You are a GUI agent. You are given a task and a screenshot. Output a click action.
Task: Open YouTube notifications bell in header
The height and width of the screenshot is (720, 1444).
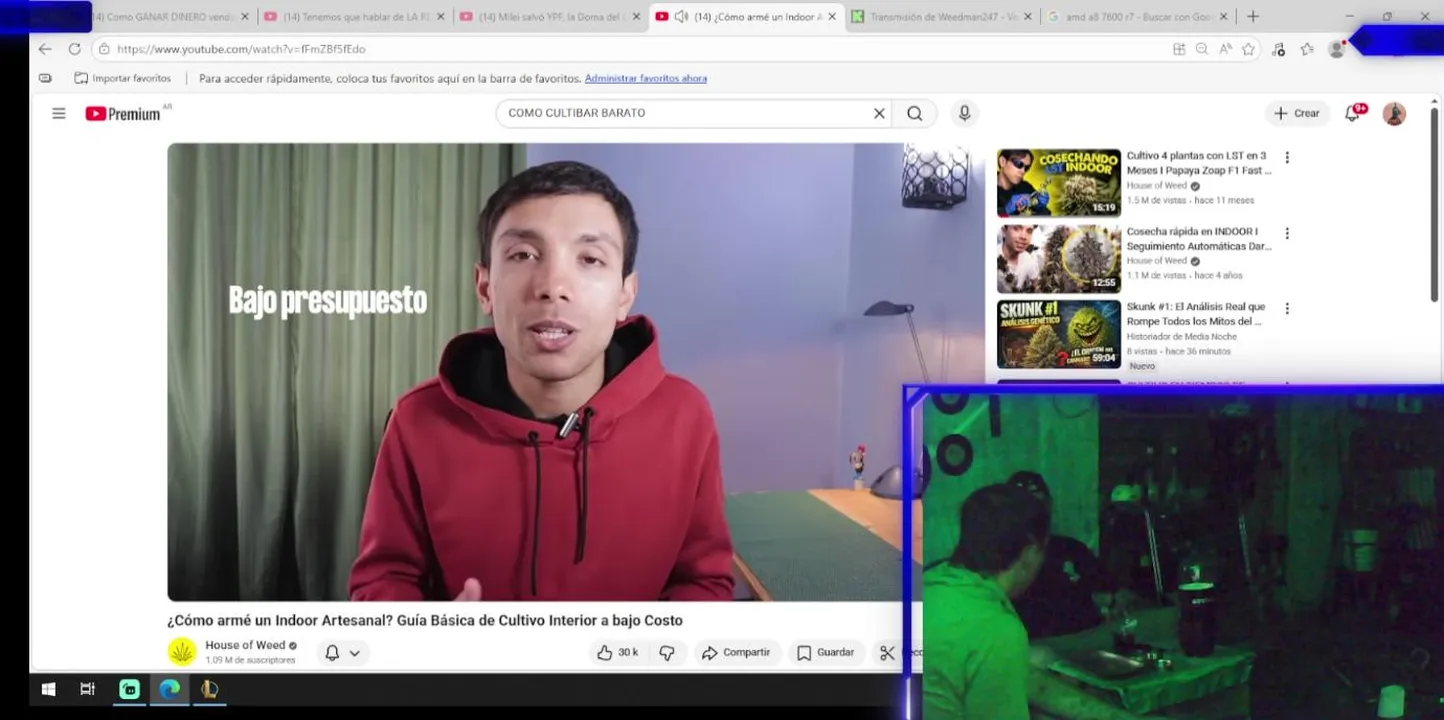coord(1352,114)
